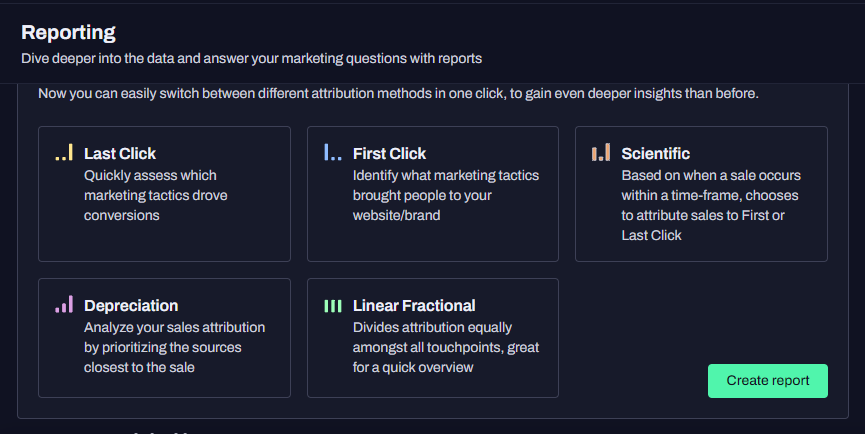This screenshot has height=434, width=865.
Task: Click the Scientific attribution bars icon
Action: (x=601, y=153)
